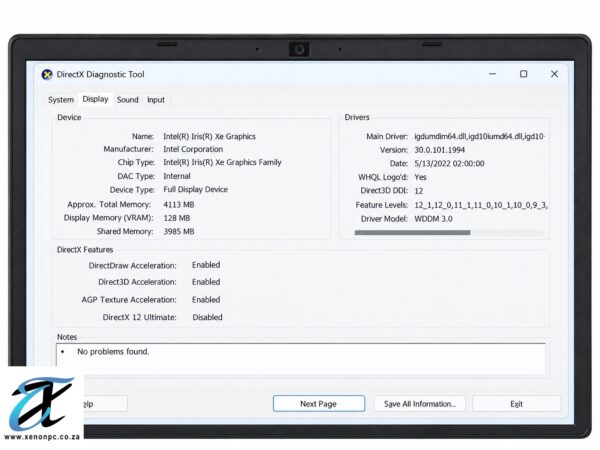Viewport: 600px width, 450px height.
Task: Click DirectX 12 Ultimate Disabled status
Action: pos(207,317)
